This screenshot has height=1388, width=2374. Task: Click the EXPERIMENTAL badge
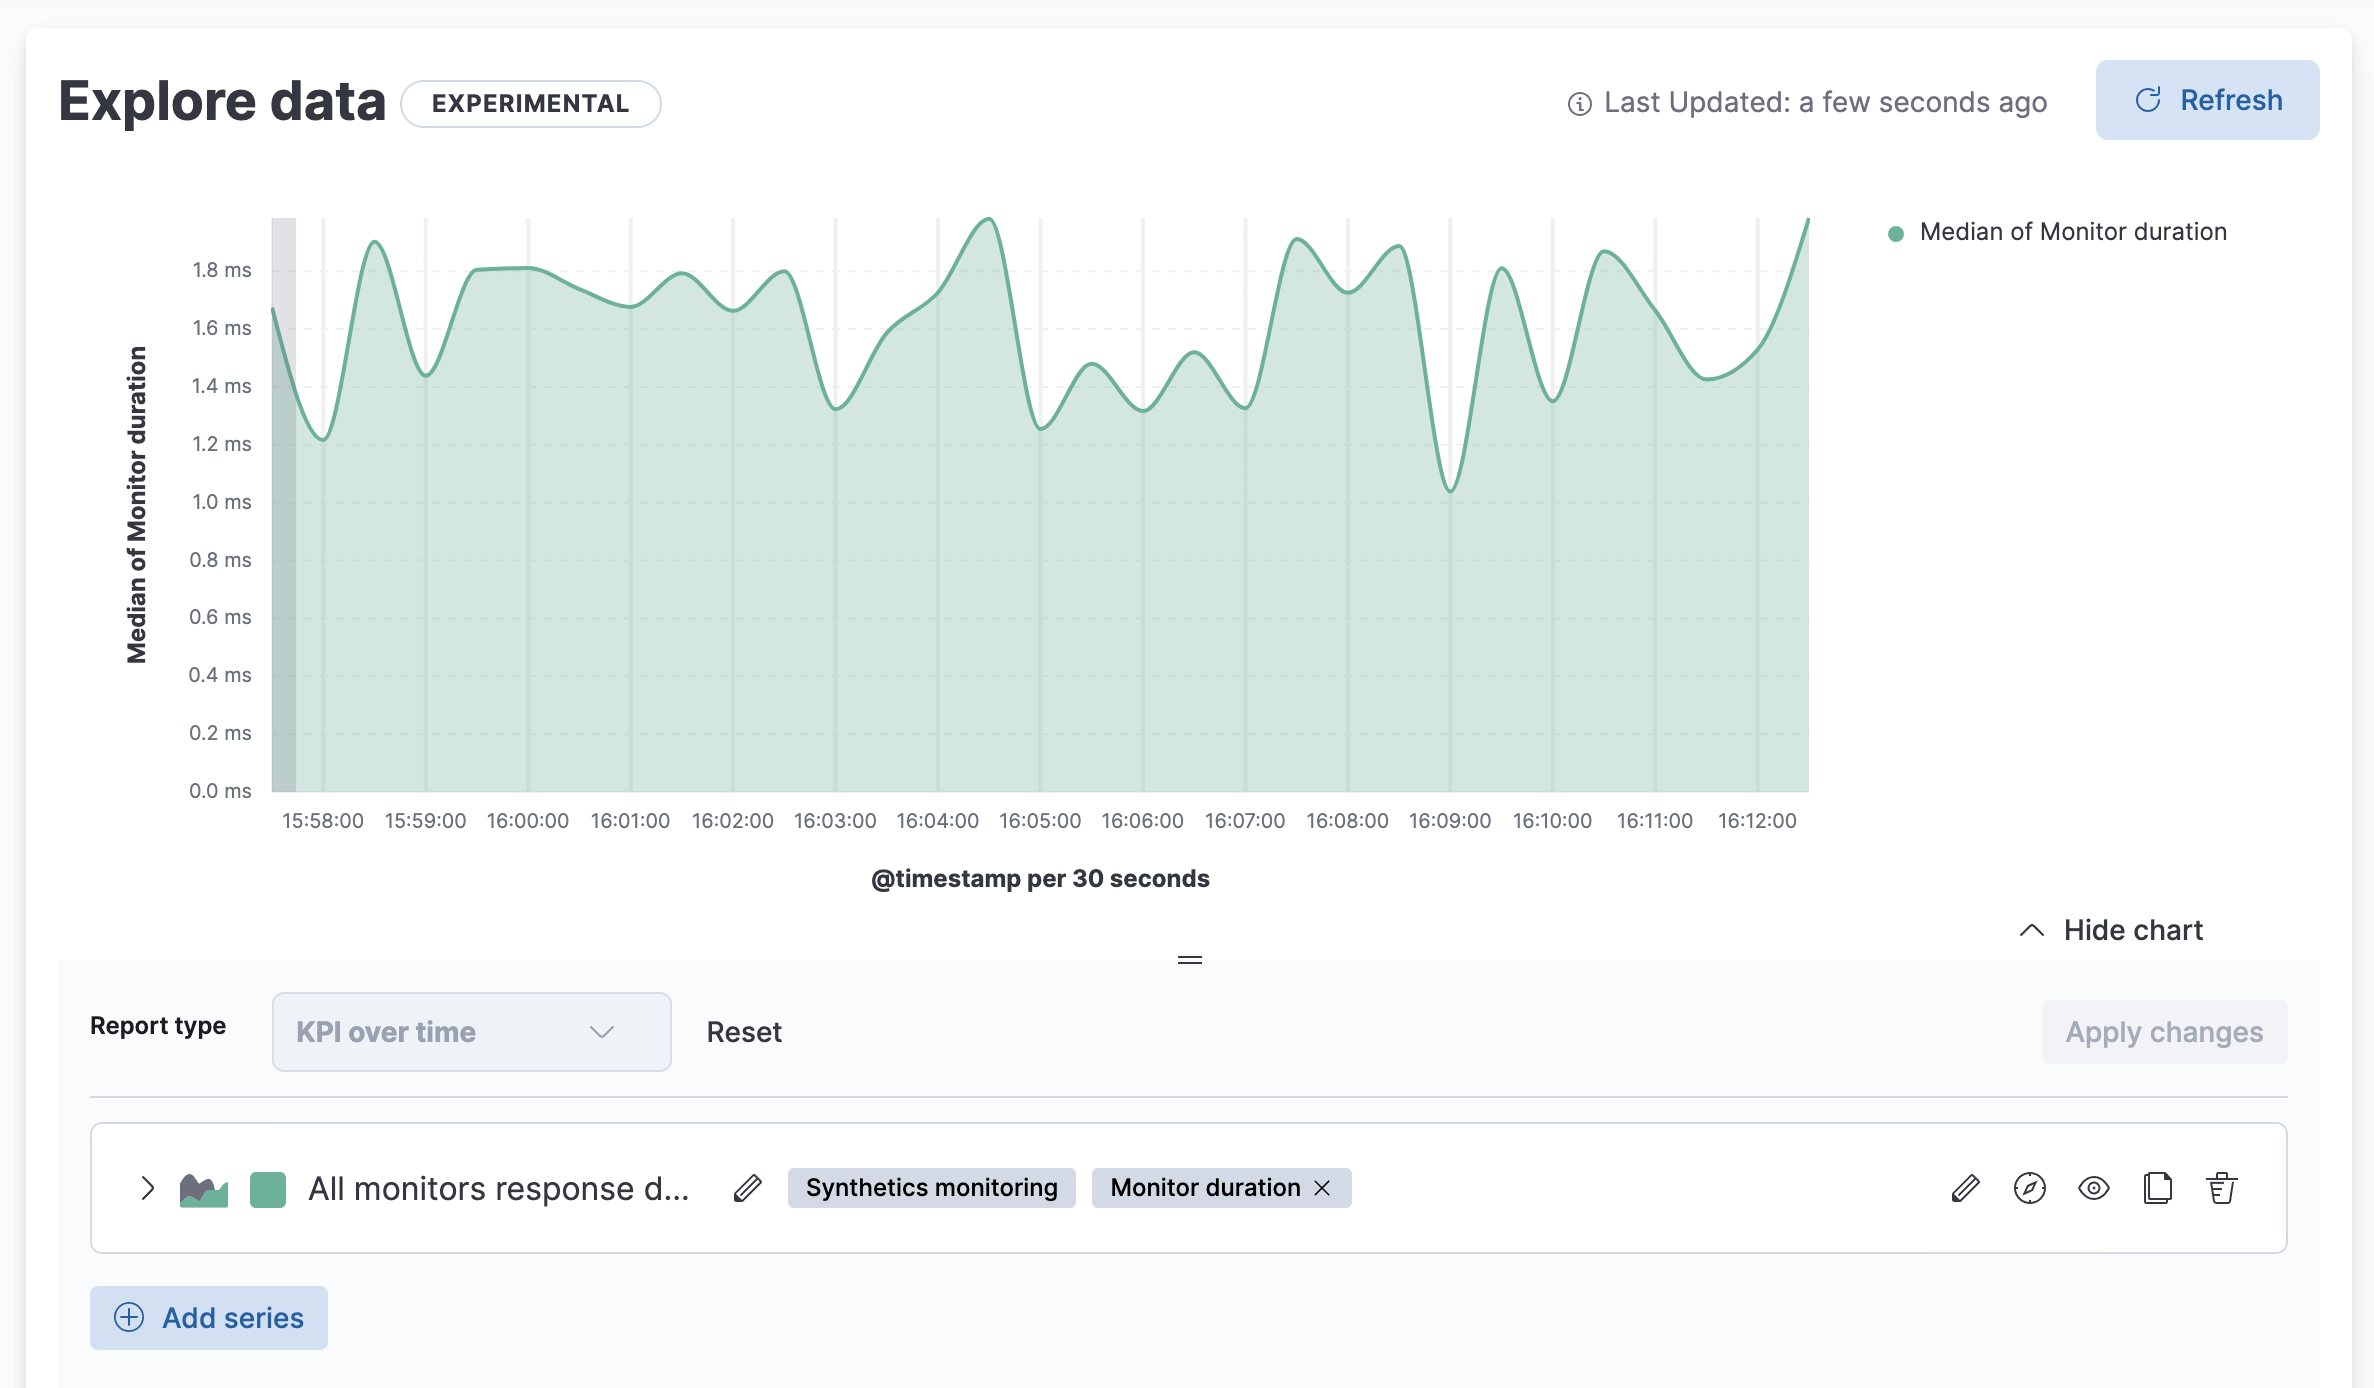(530, 104)
